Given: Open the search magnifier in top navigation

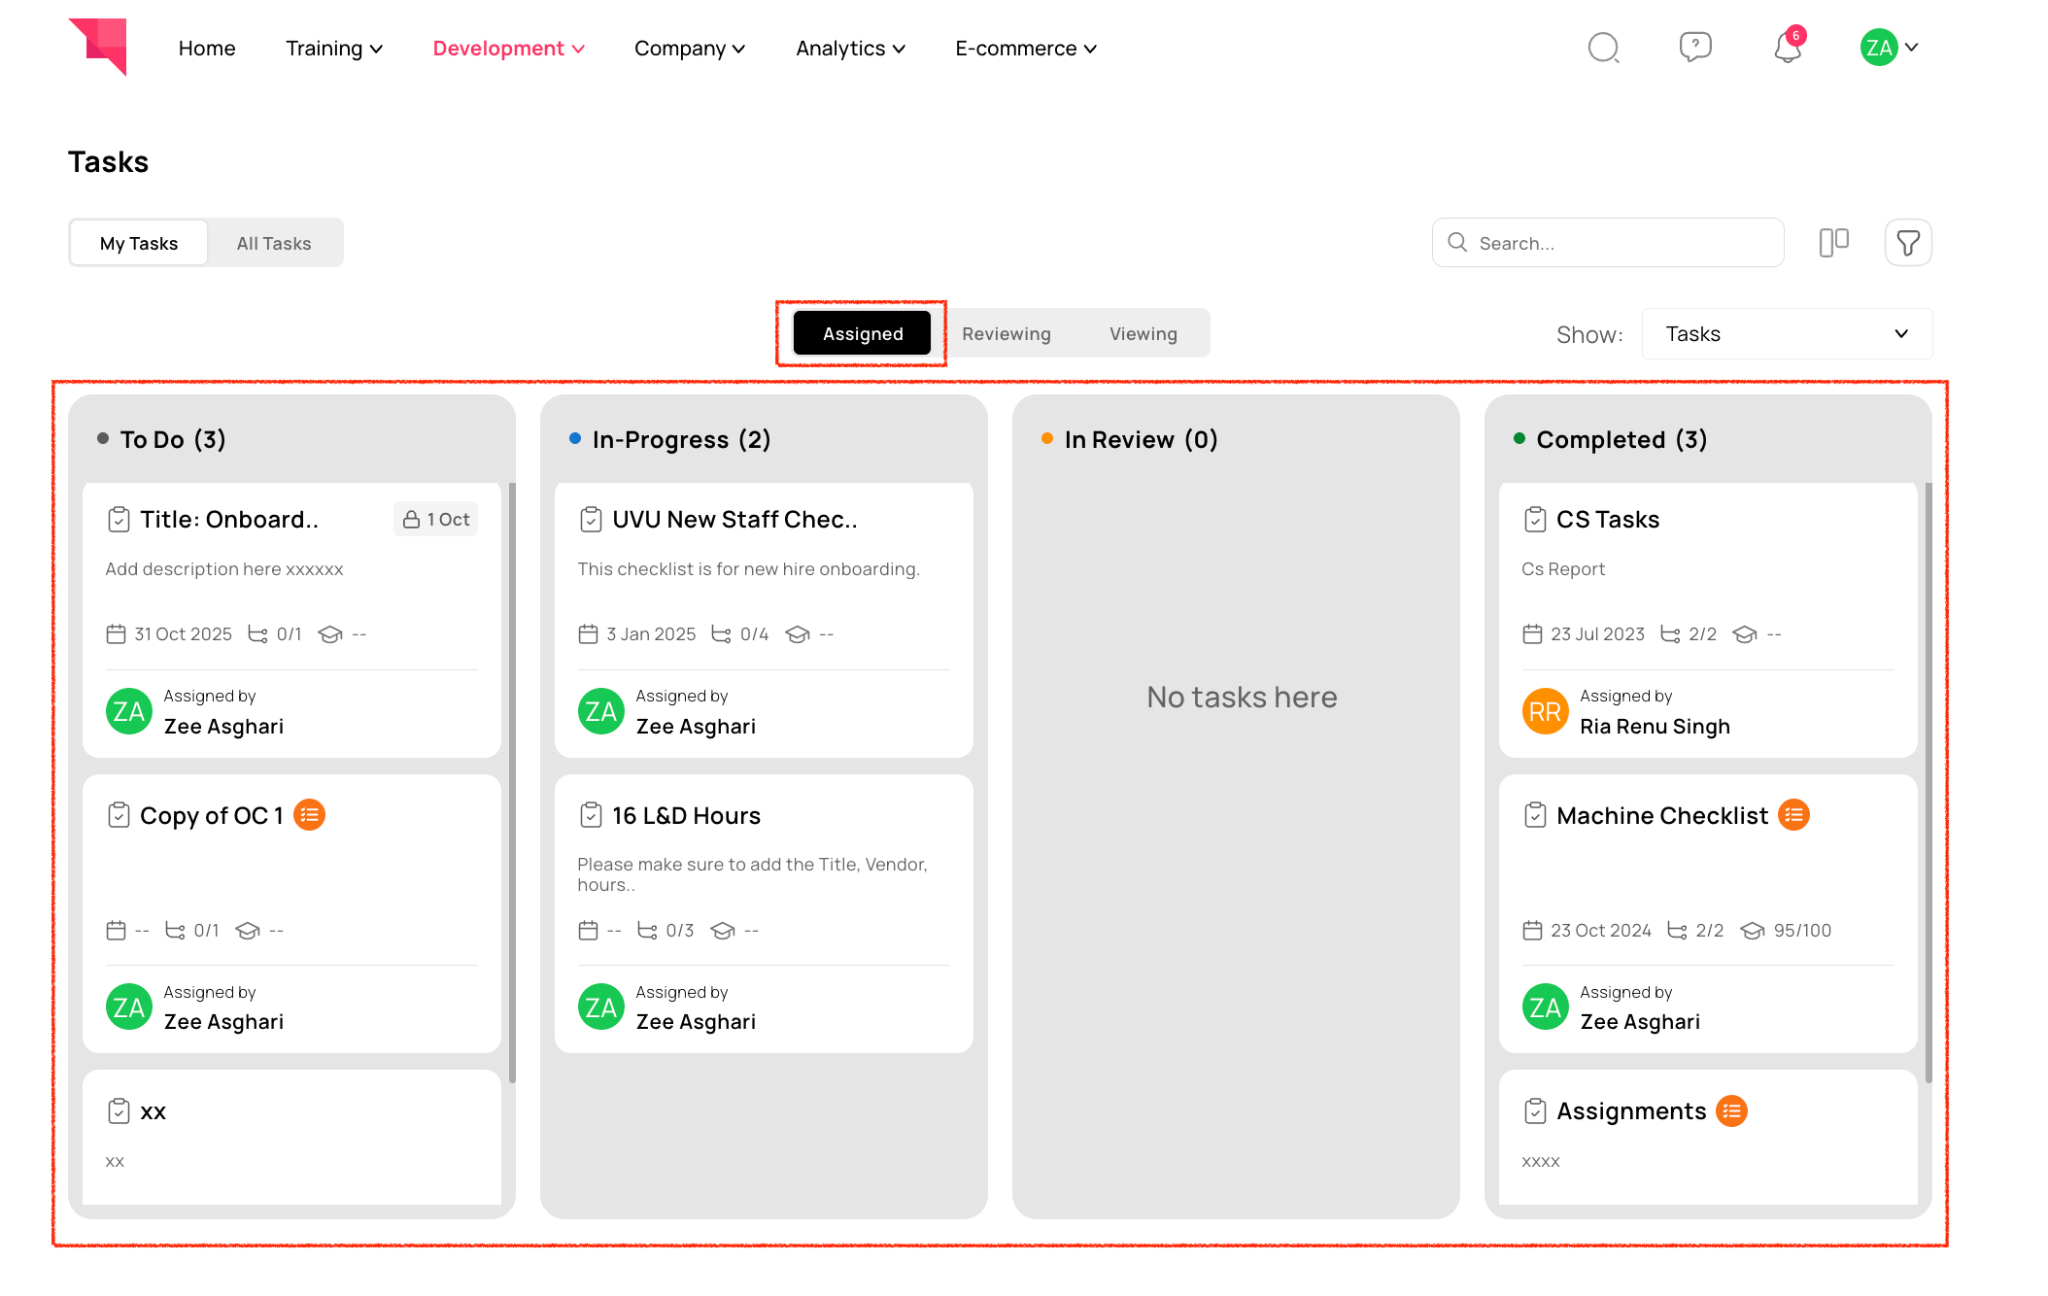Looking at the screenshot, I should point(1603,47).
